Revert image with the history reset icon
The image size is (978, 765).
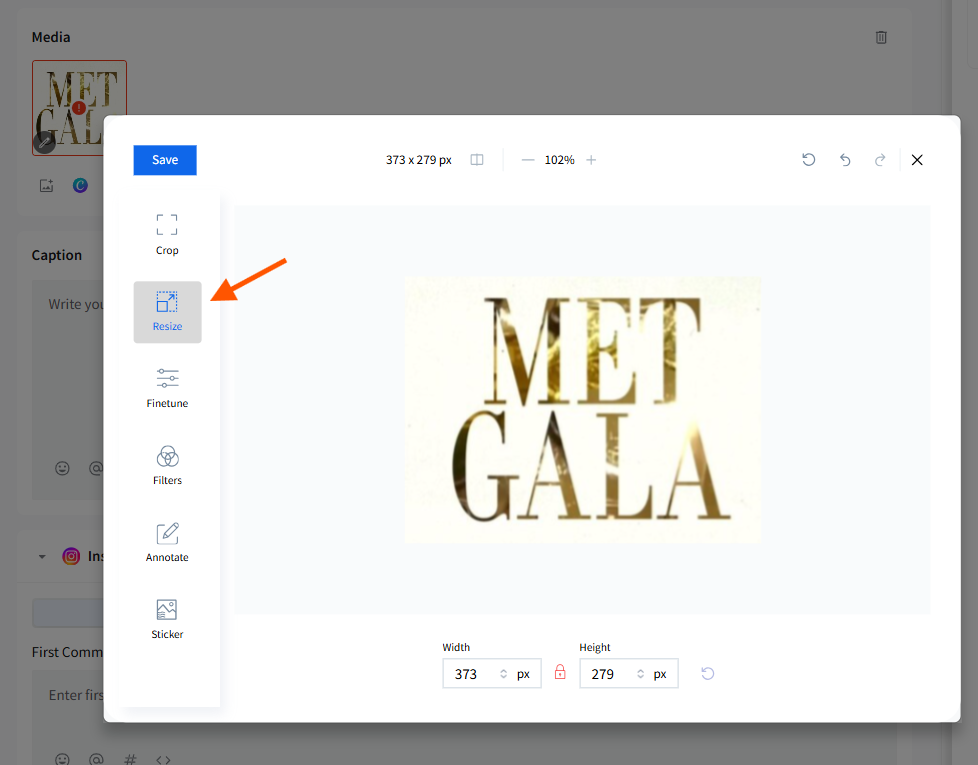coord(808,160)
